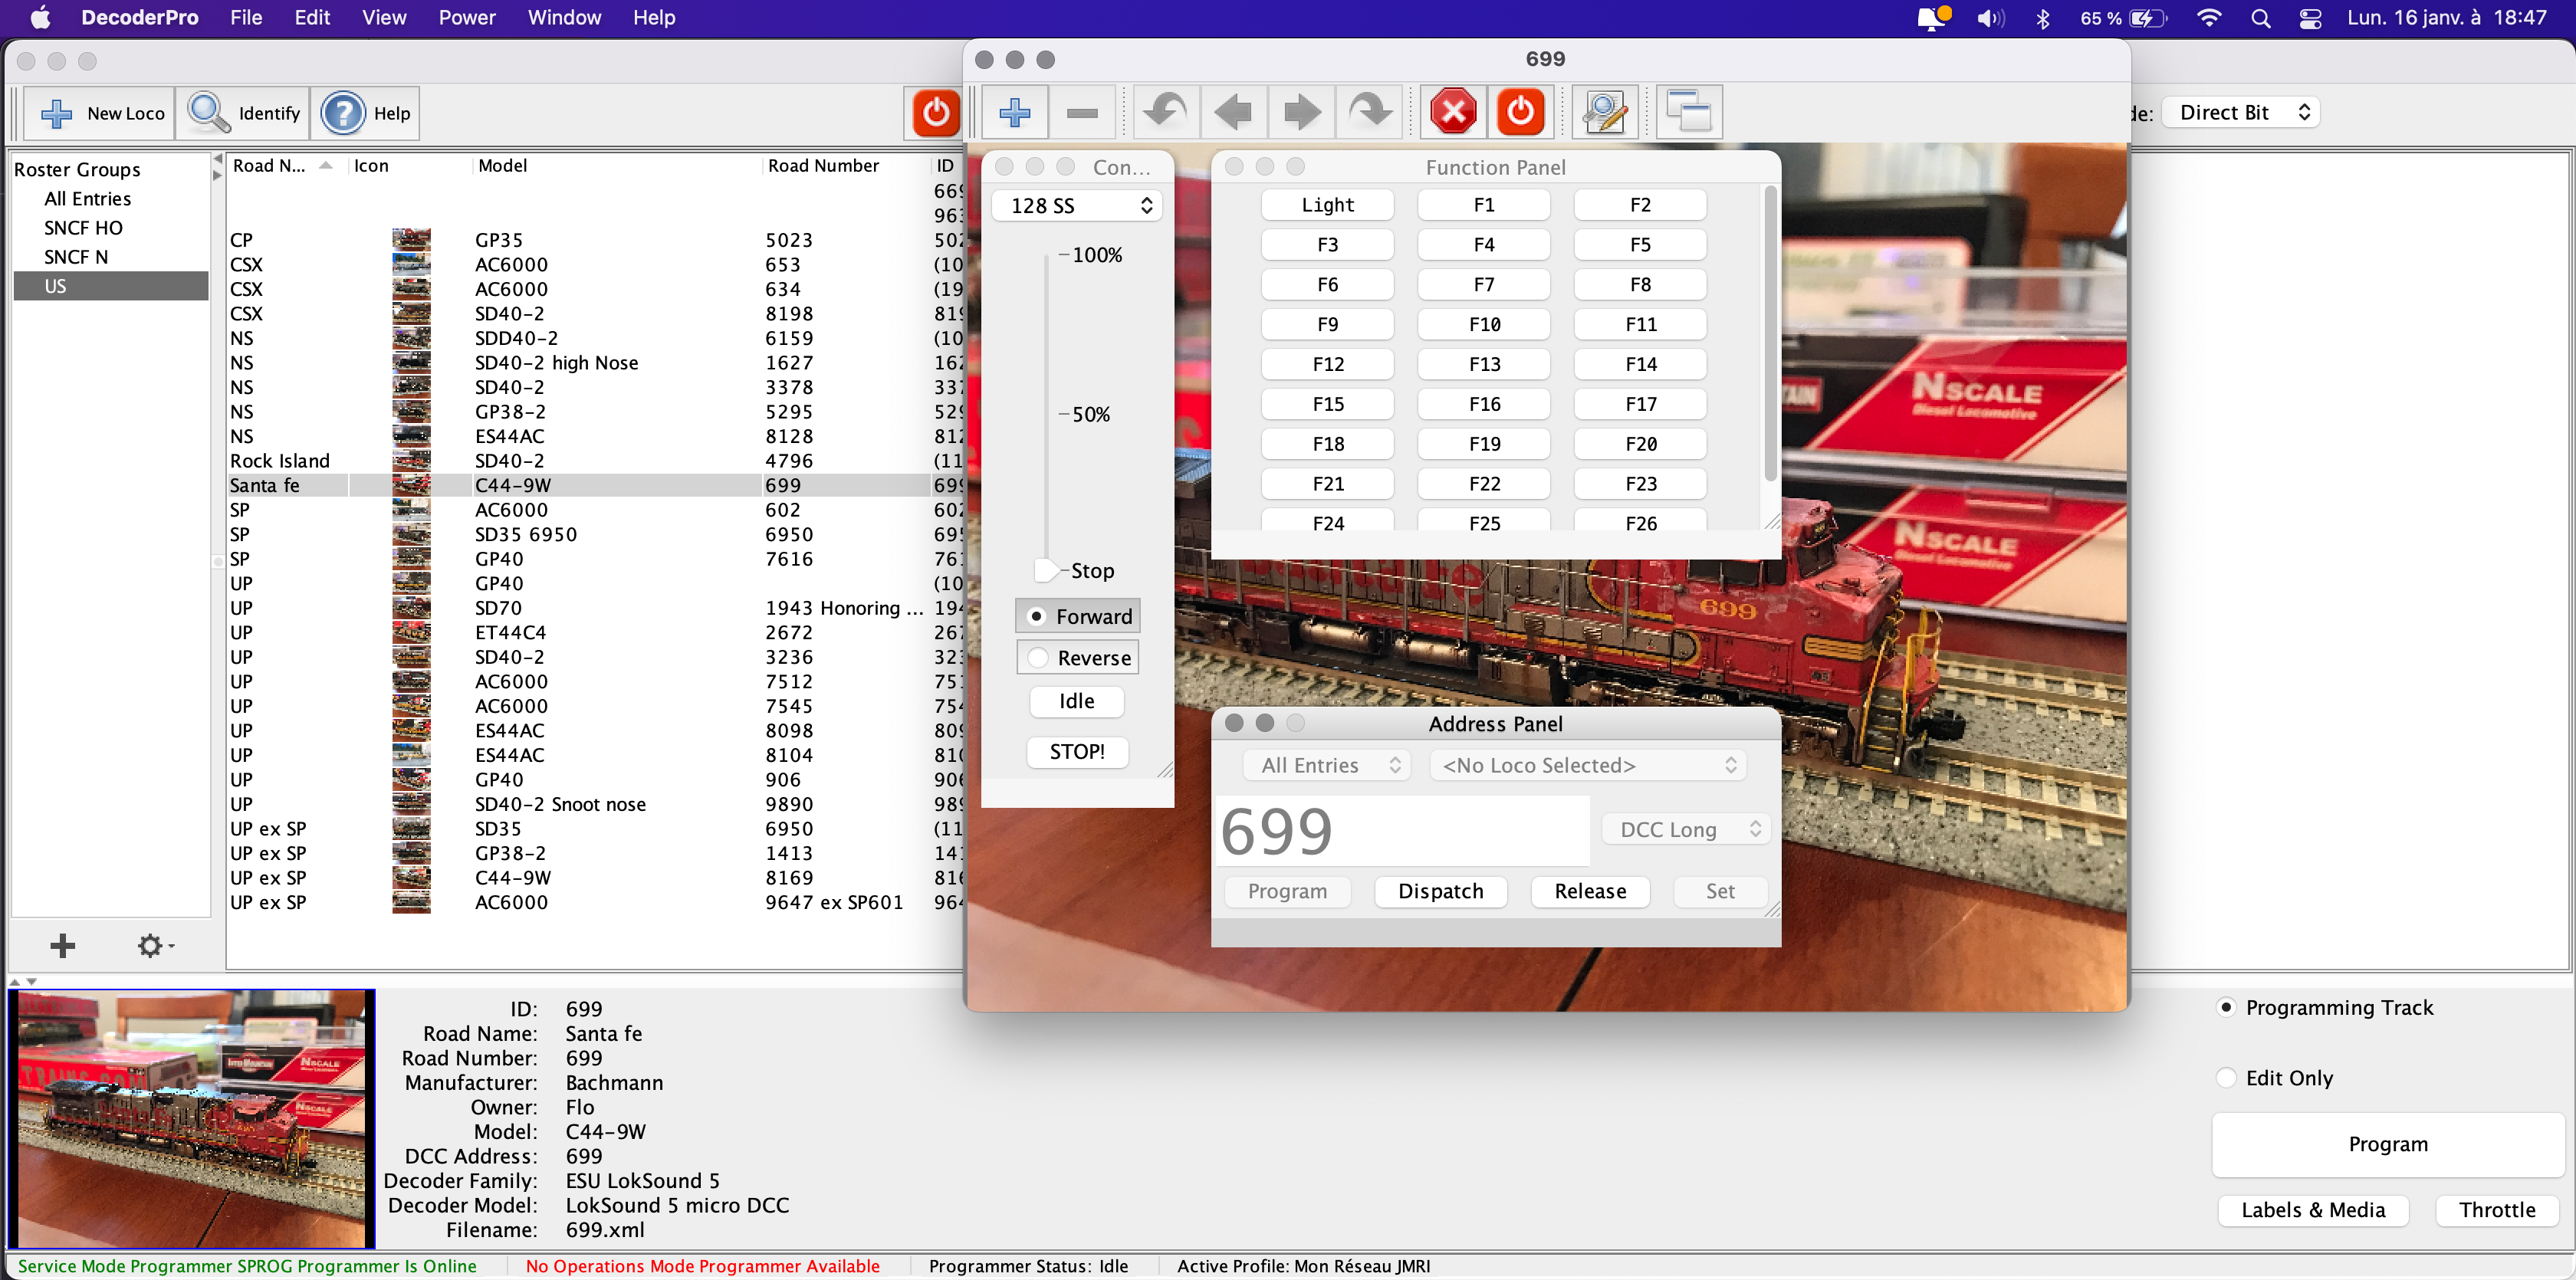Image resolution: width=2576 pixels, height=1280 pixels.
Task: Click the Identify magnifier button
Action: [244, 113]
